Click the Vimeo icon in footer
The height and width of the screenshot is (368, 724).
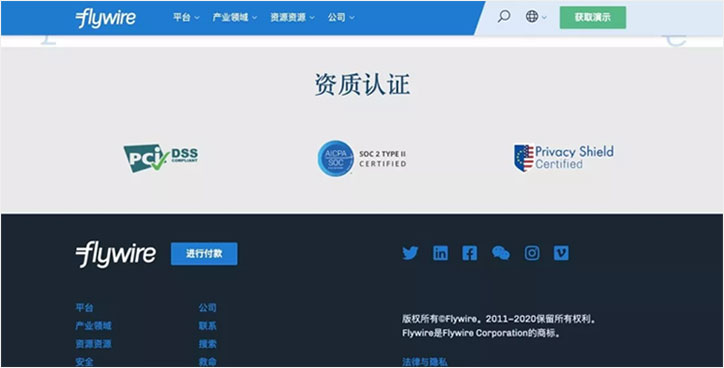tap(561, 253)
